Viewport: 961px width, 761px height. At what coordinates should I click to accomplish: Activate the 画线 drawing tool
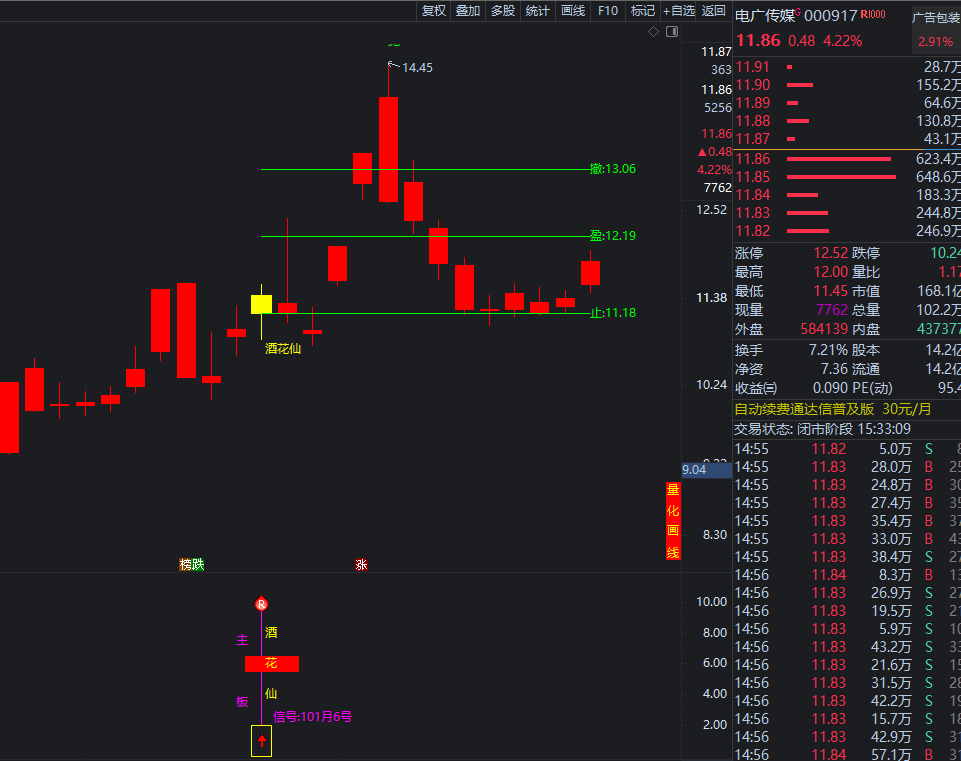click(x=572, y=11)
